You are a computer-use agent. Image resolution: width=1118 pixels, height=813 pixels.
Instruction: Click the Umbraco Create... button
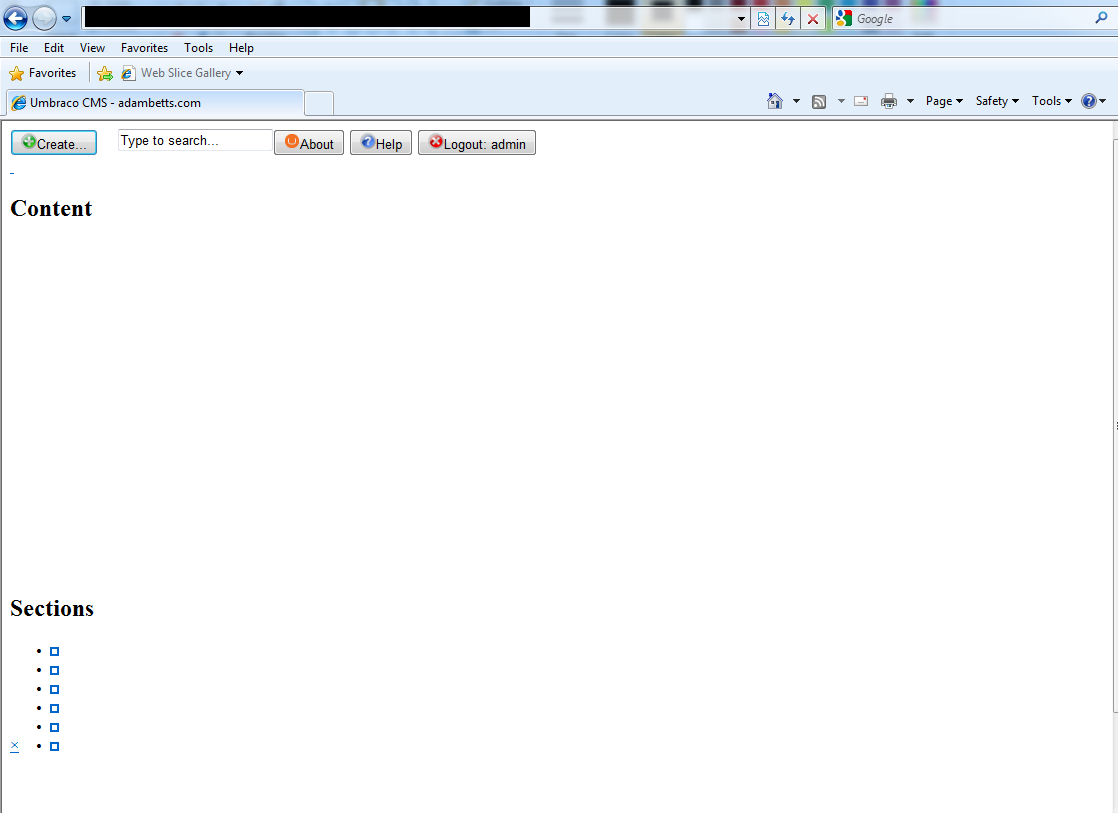pyautogui.click(x=54, y=143)
